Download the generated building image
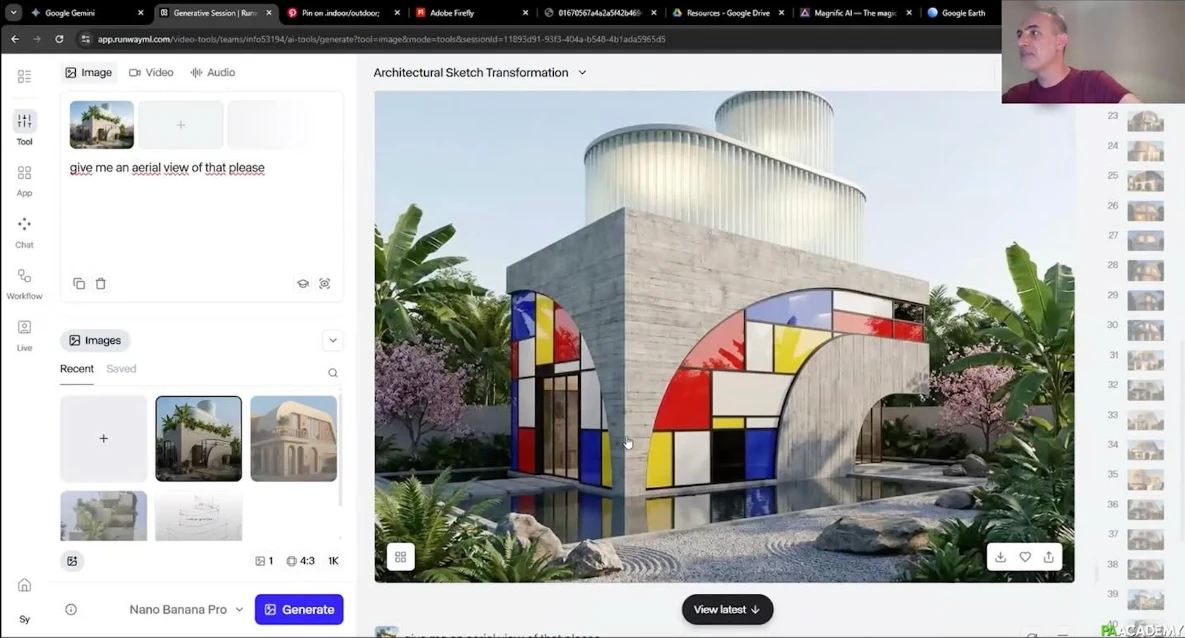The image size is (1185, 638). [x=1000, y=557]
